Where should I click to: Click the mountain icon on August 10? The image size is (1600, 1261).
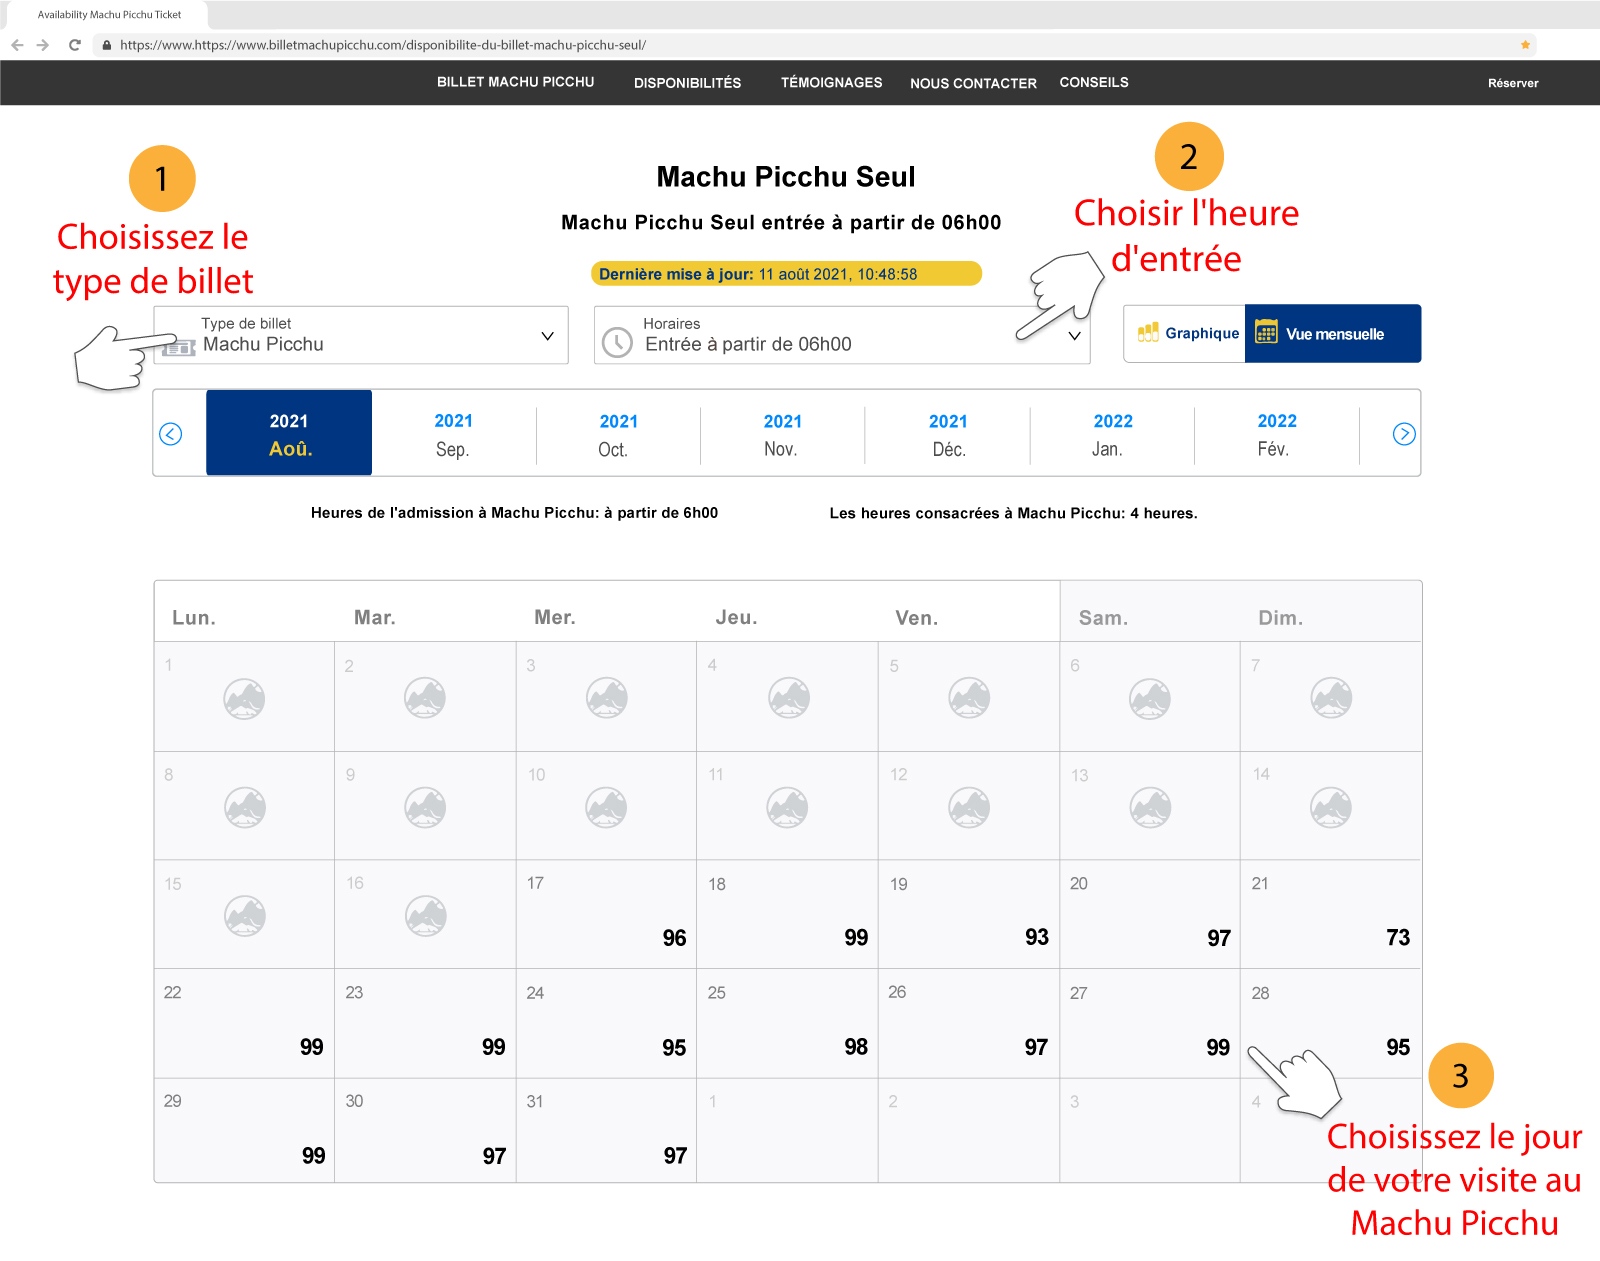pos(606,807)
